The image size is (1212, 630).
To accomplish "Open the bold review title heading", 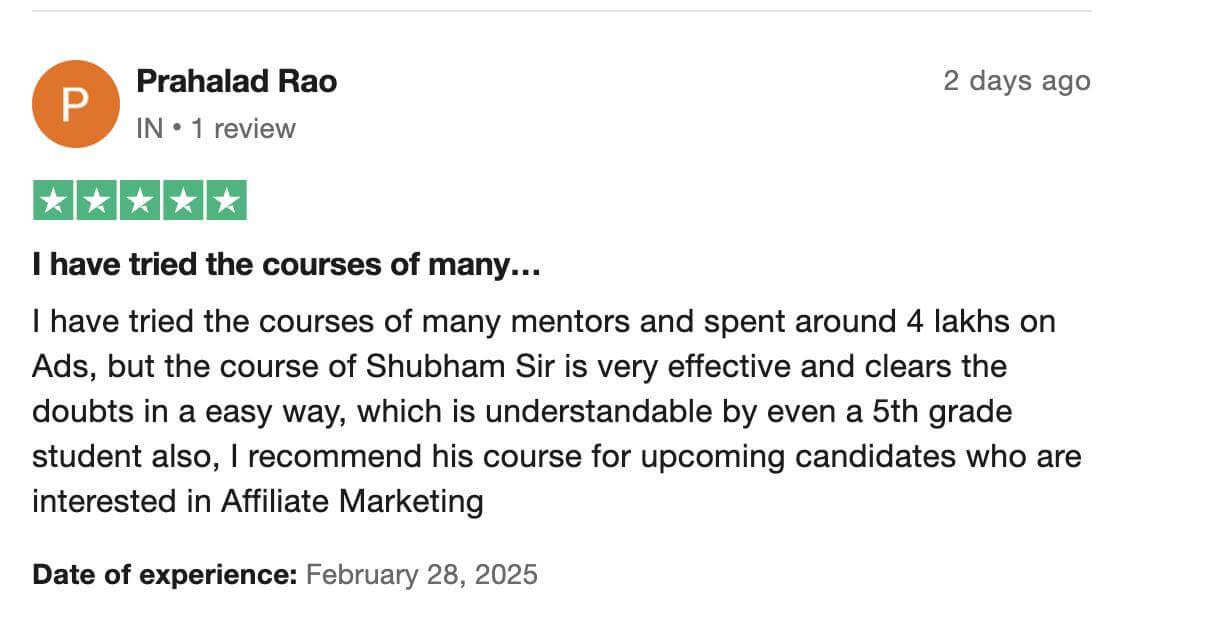I will (x=287, y=265).
